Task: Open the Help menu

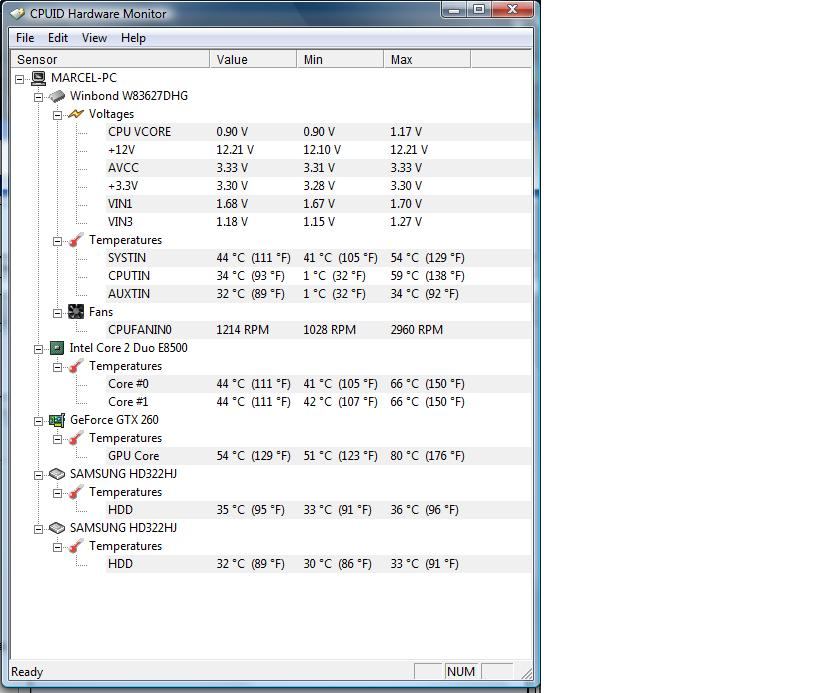Action: (133, 38)
